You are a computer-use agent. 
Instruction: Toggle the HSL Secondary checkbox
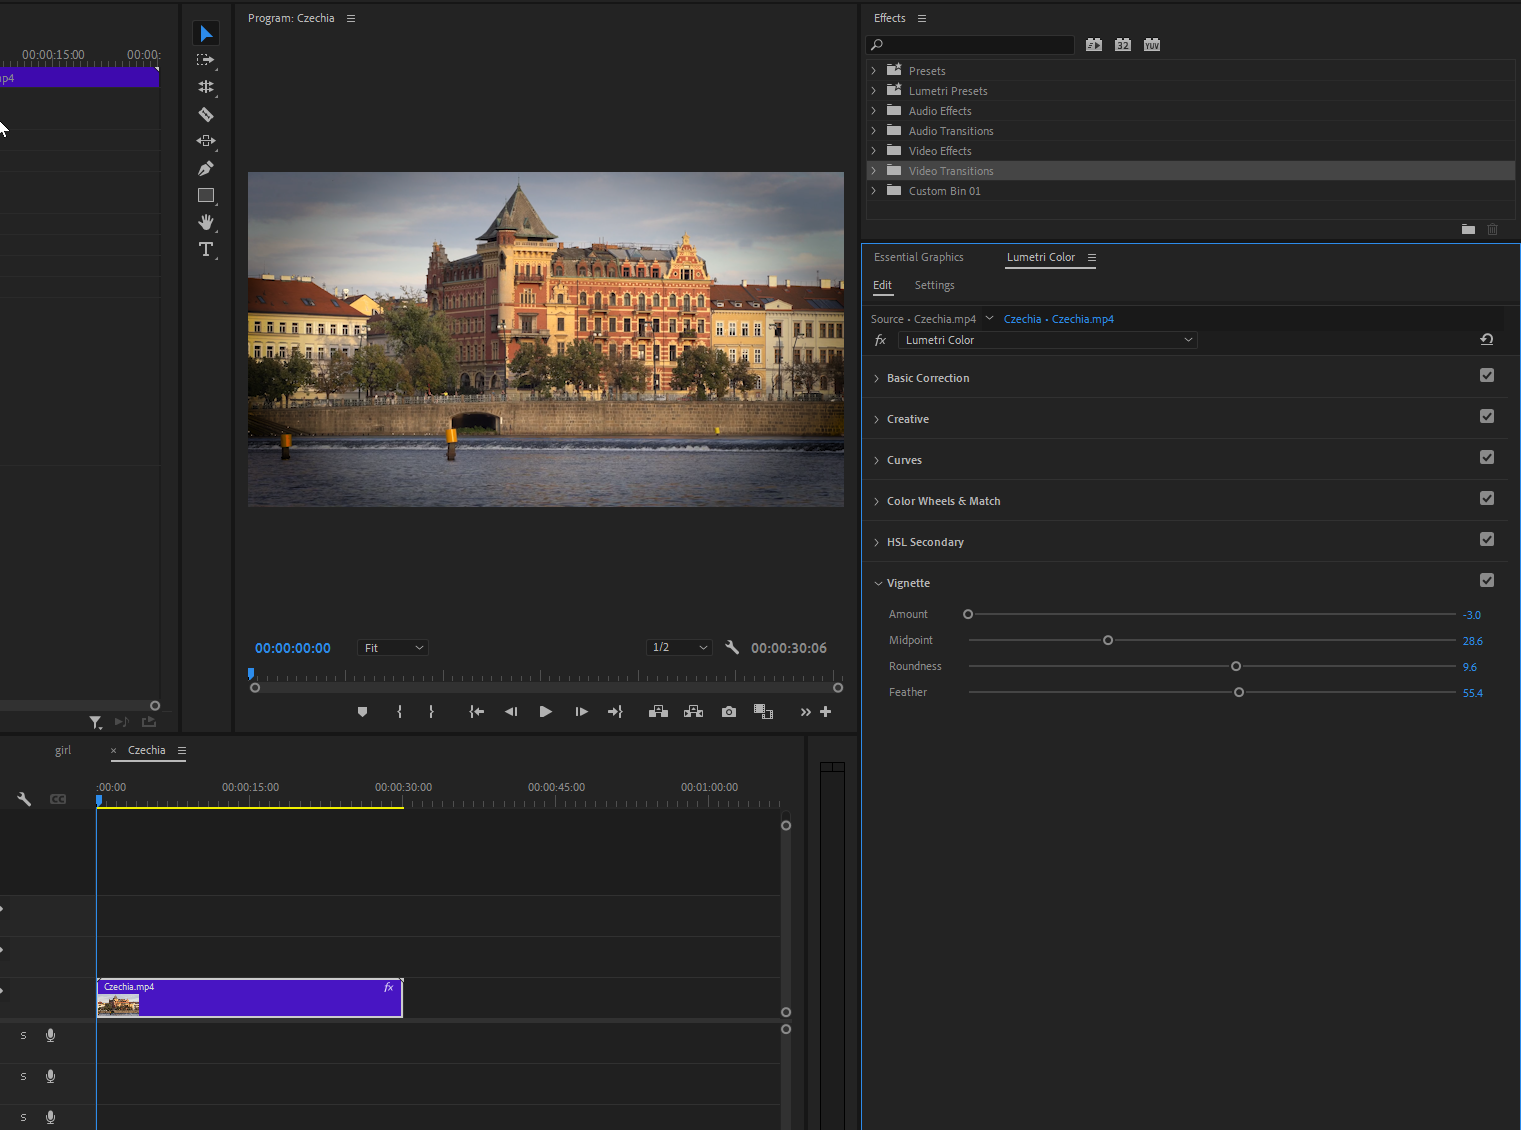point(1486,540)
